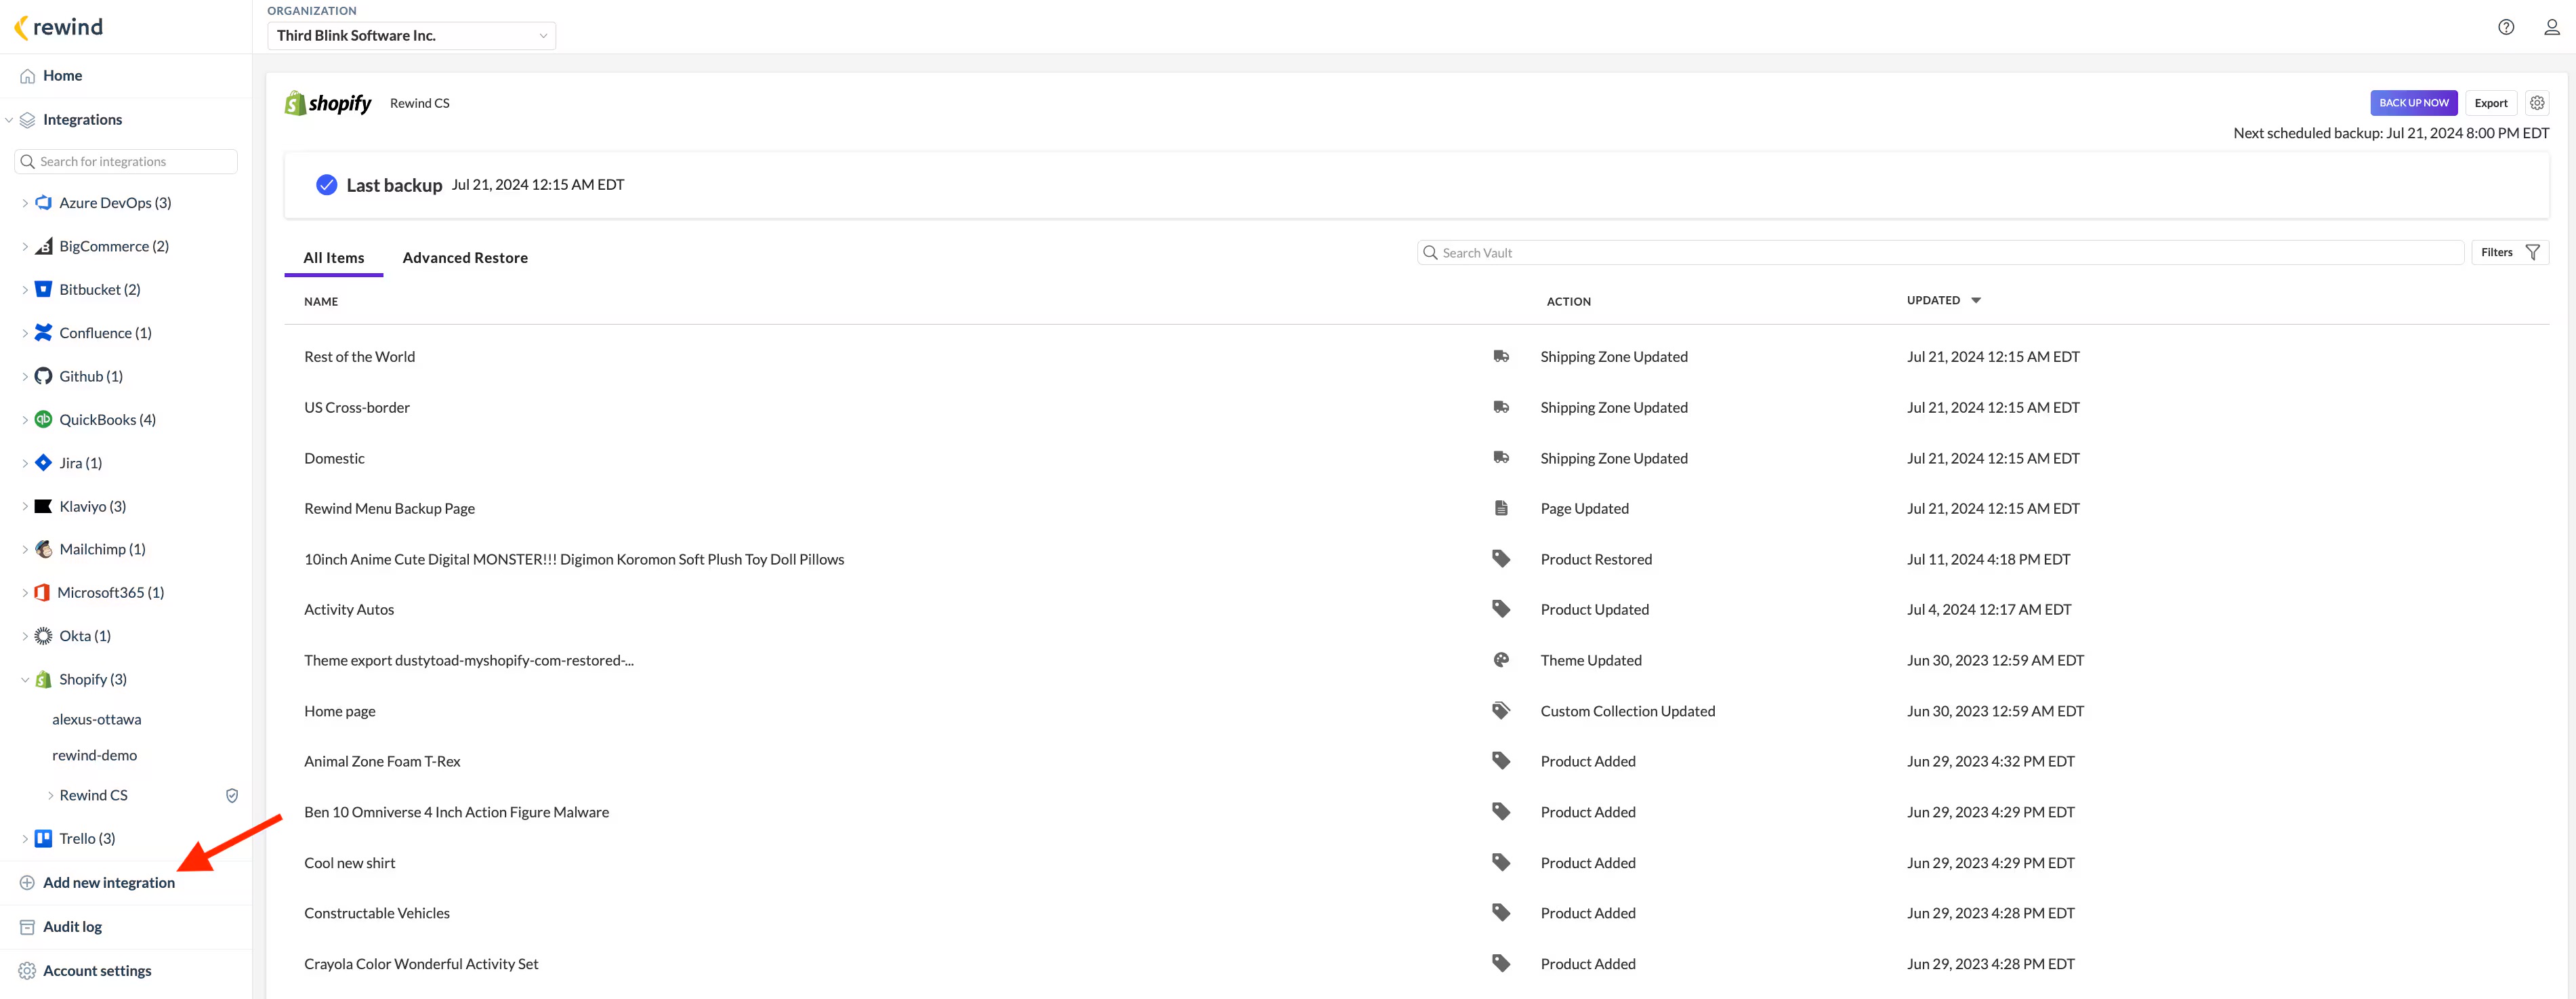Image resolution: width=2576 pixels, height=999 pixels.
Task: Click the Klaviyo icon
Action: click(x=43, y=506)
